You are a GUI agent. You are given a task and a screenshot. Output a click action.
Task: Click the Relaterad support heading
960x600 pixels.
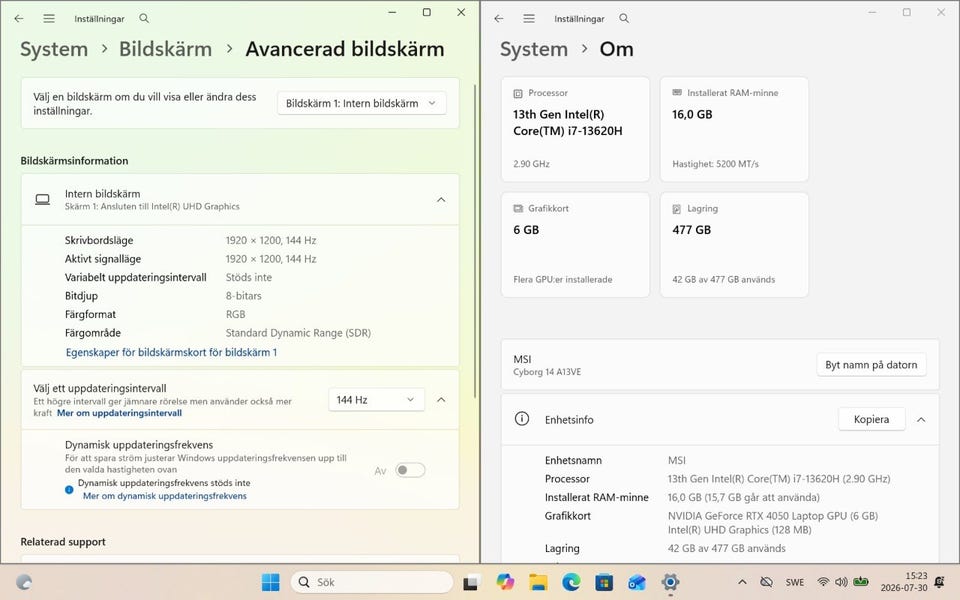pos(63,542)
